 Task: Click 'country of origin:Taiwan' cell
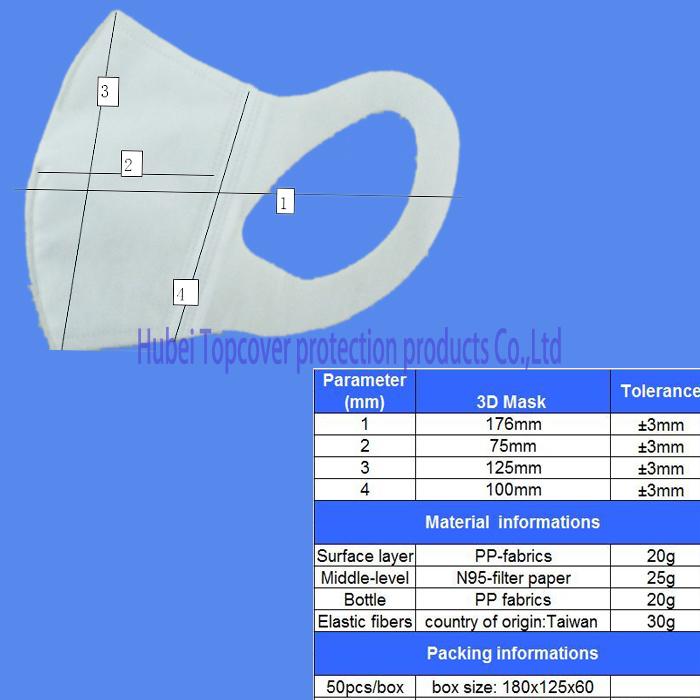[512, 621]
